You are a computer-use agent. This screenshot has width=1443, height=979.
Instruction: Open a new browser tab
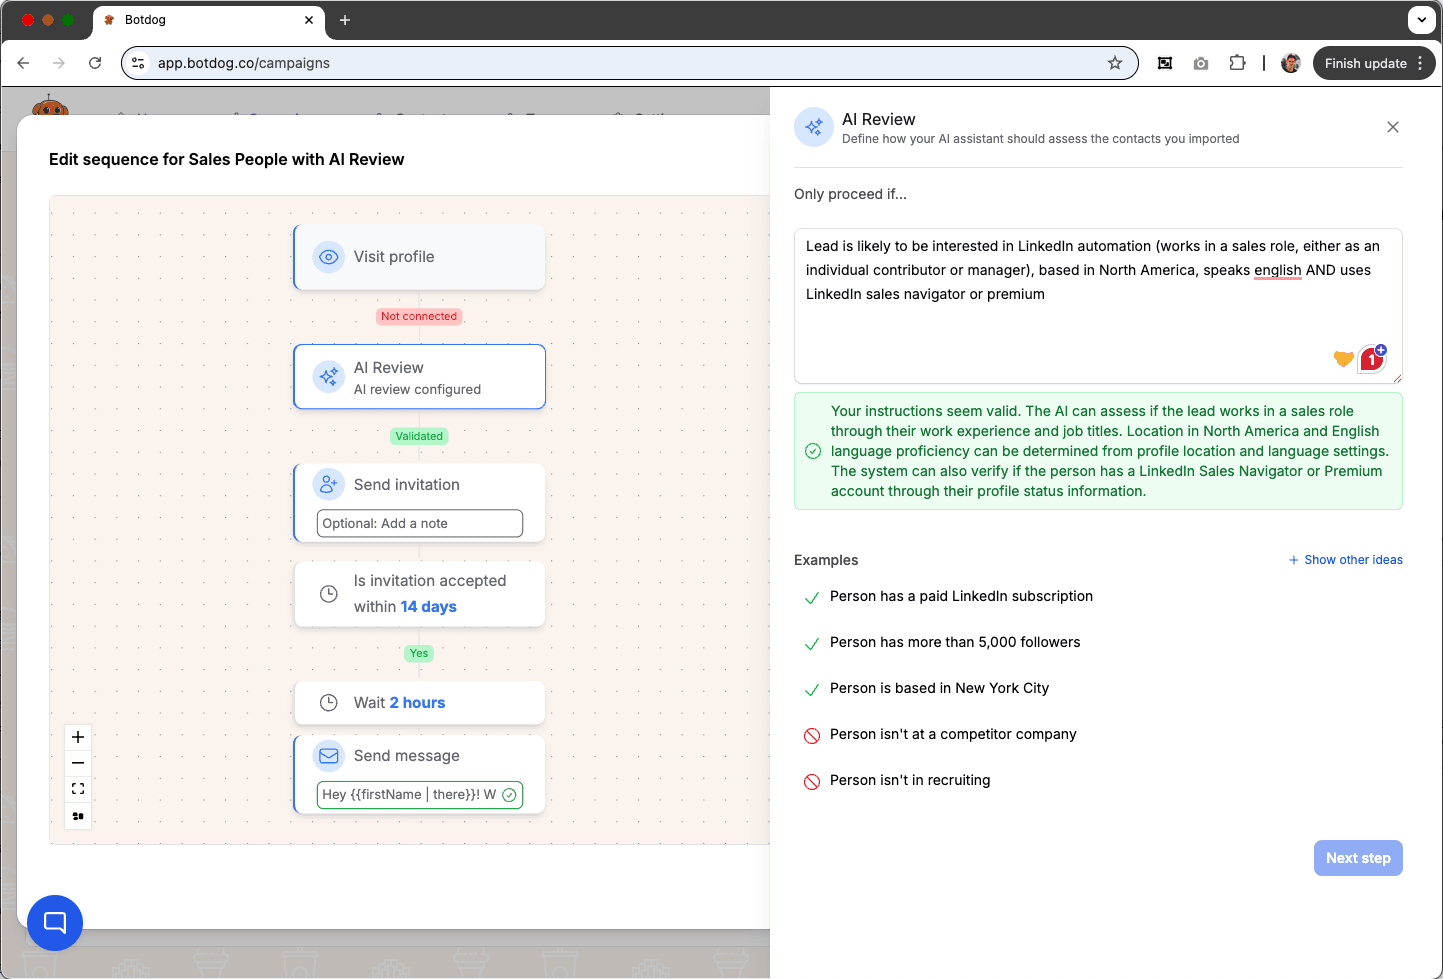(345, 20)
